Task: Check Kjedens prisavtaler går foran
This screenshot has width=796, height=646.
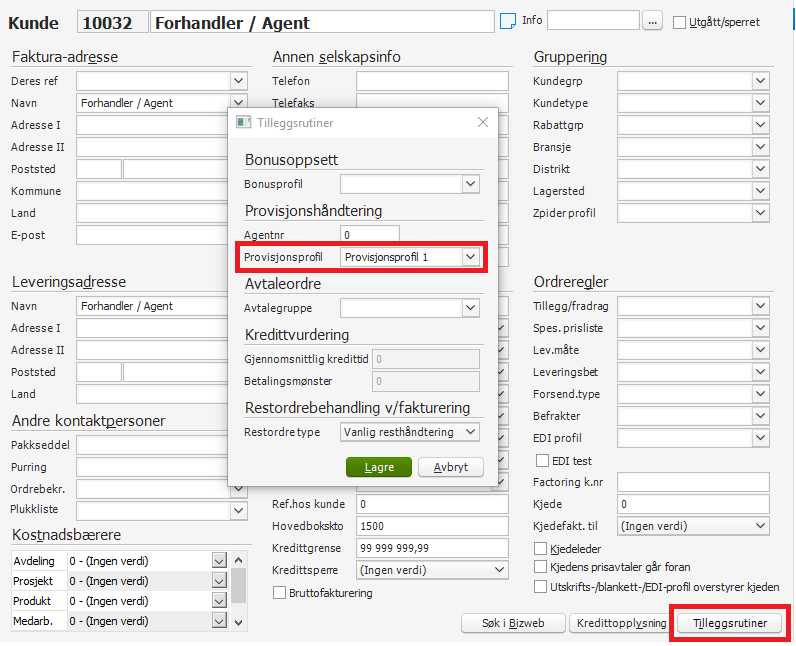Action: (541, 567)
